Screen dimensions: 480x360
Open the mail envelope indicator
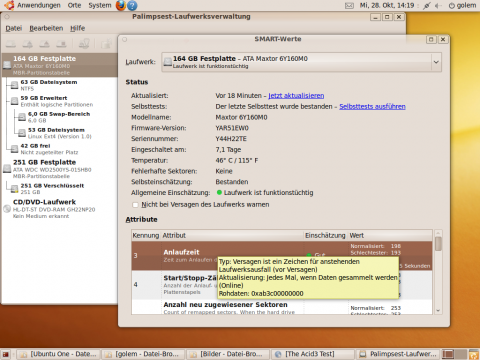click(x=349, y=6)
